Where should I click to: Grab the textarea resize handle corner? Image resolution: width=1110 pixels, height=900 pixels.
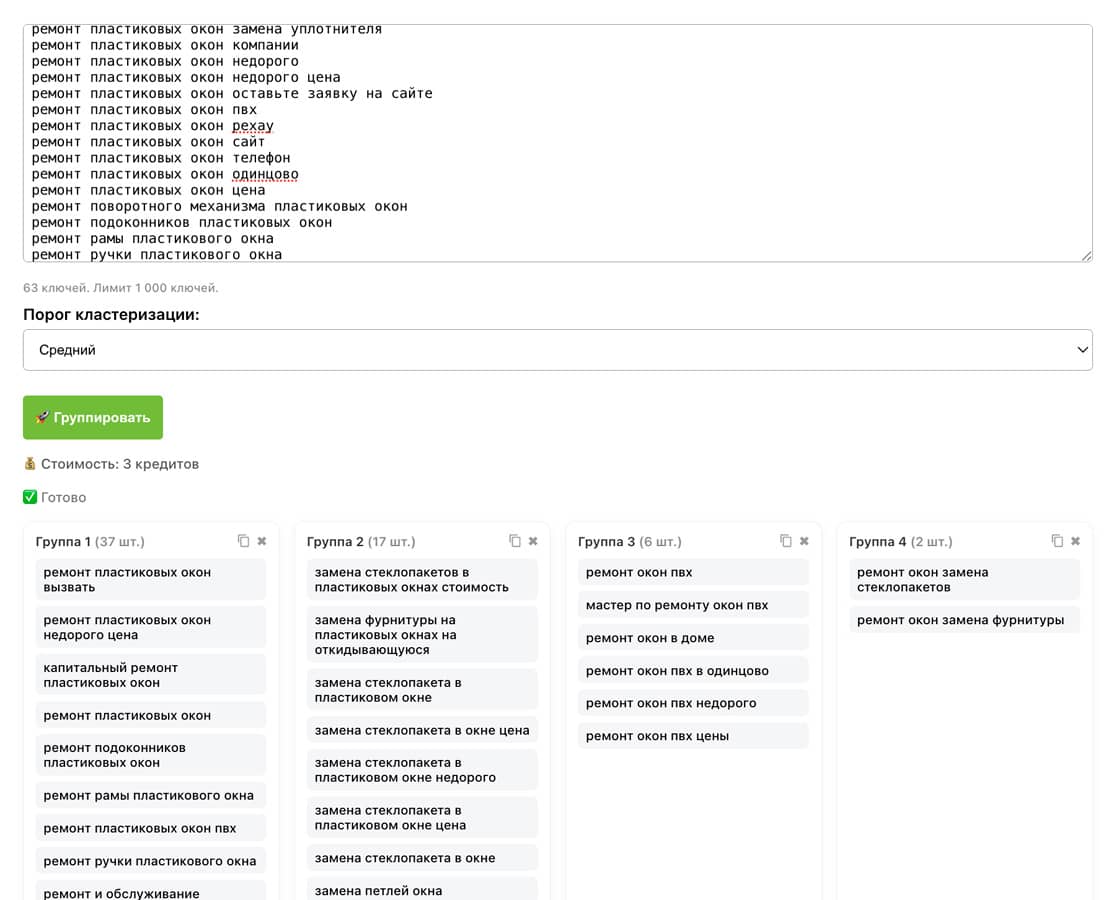(1087, 256)
